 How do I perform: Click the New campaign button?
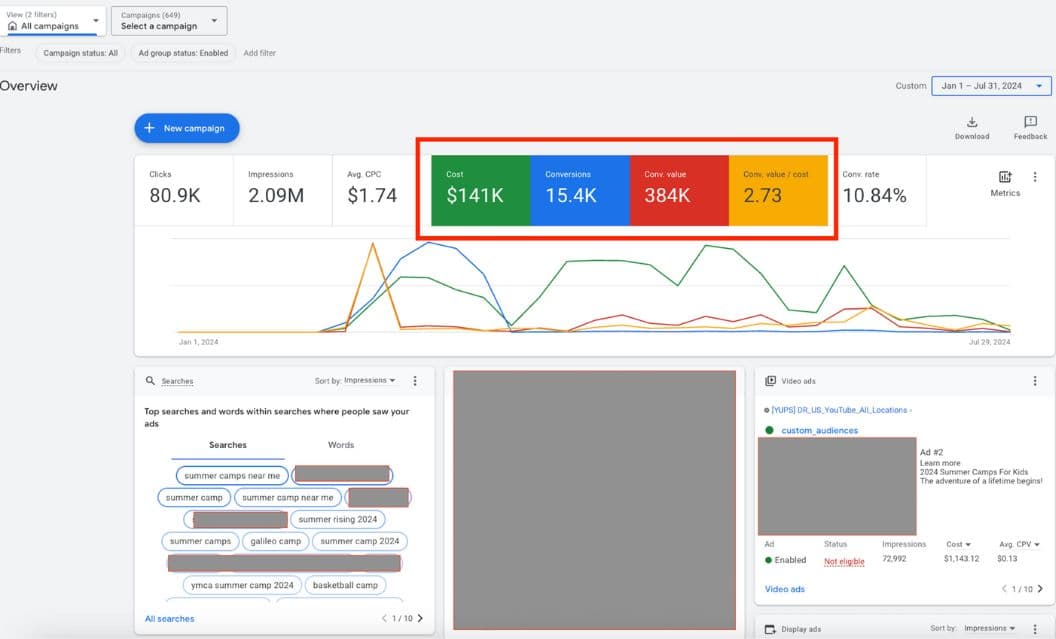(187, 128)
